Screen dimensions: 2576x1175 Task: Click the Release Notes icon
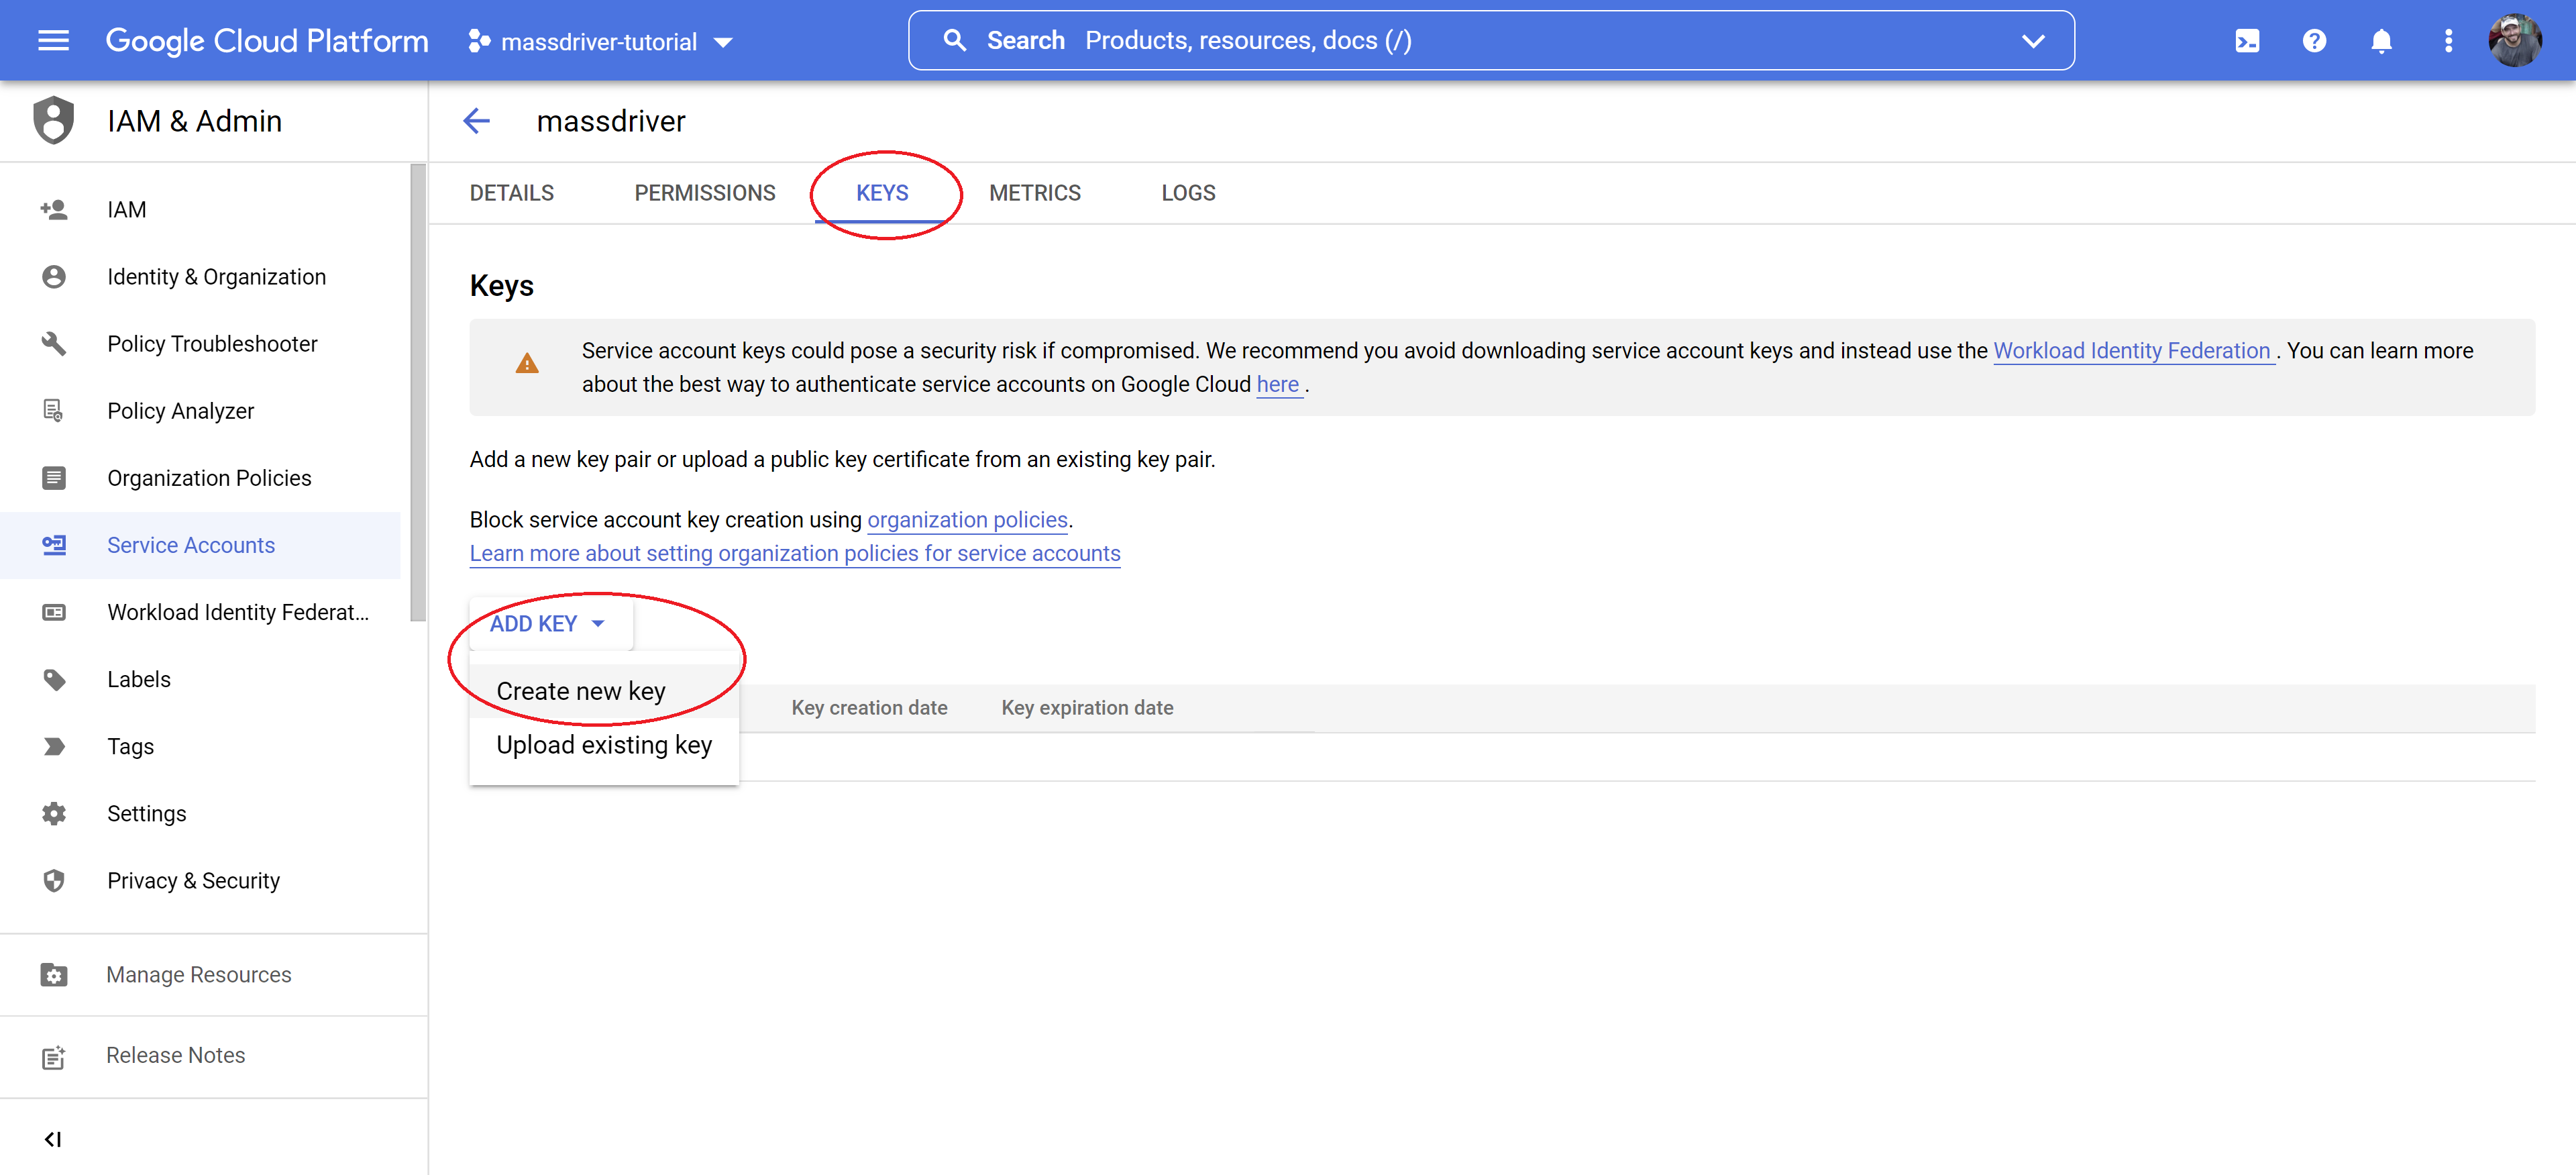coord(54,1057)
